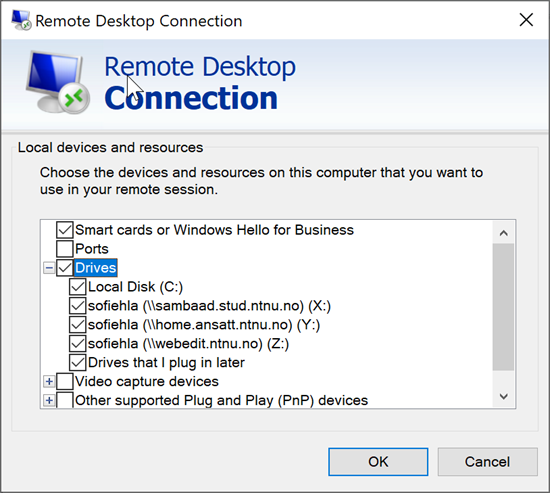
Task: Enable the Ports checkbox
Action: tap(65, 249)
